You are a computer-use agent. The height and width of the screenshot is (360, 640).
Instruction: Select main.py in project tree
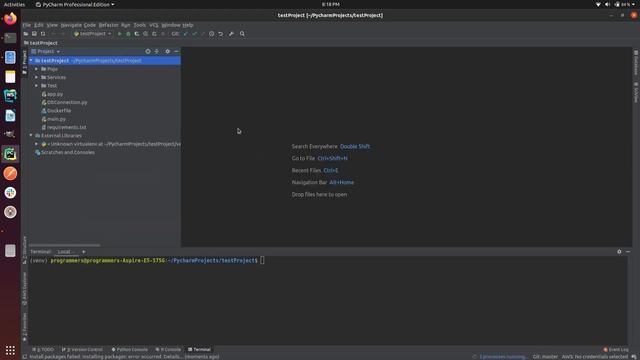pyautogui.click(x=53, y=119)
